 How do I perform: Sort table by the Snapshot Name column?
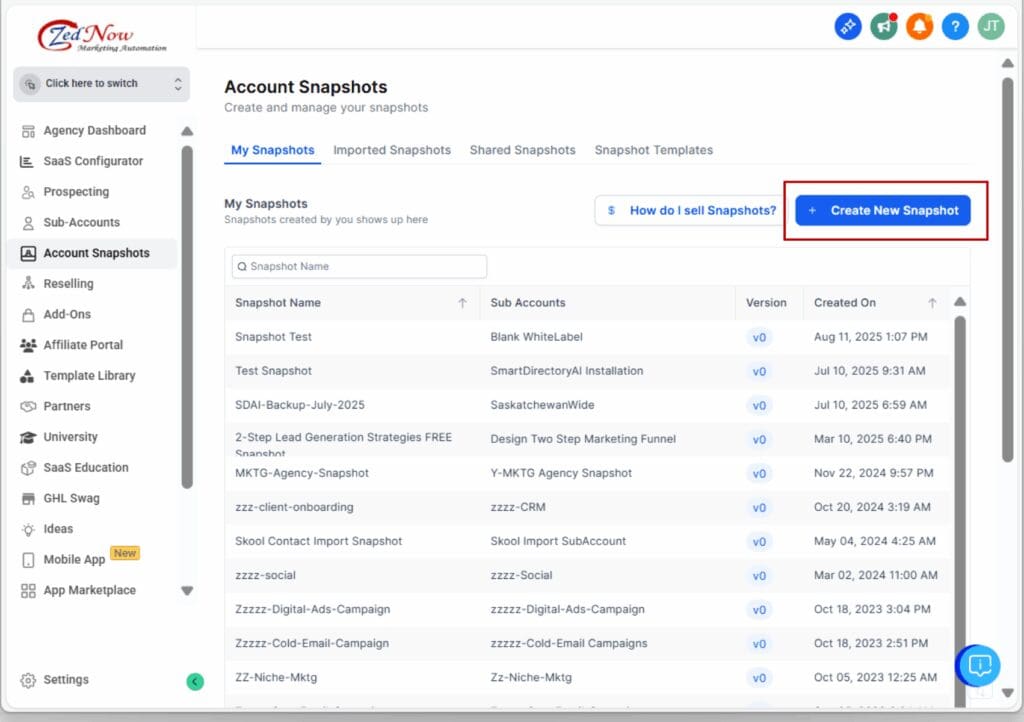(x=279, y=303)
